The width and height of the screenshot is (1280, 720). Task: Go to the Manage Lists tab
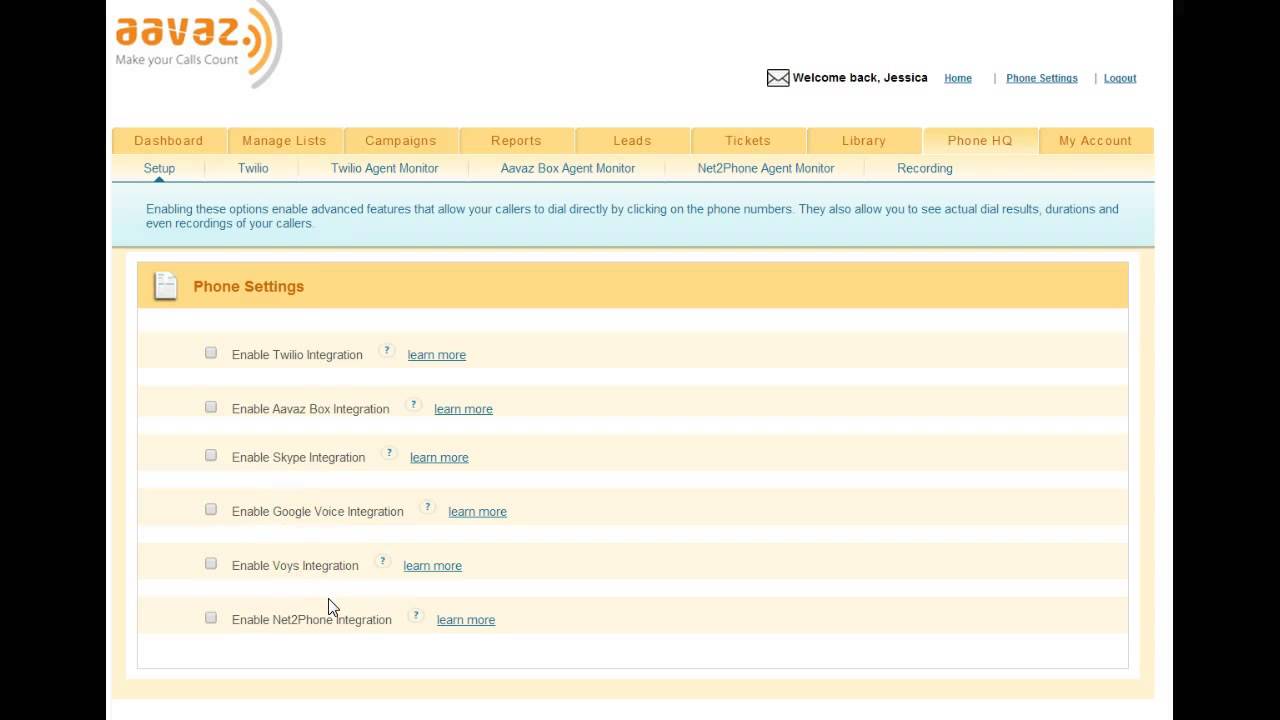click(x=284, y=141)
